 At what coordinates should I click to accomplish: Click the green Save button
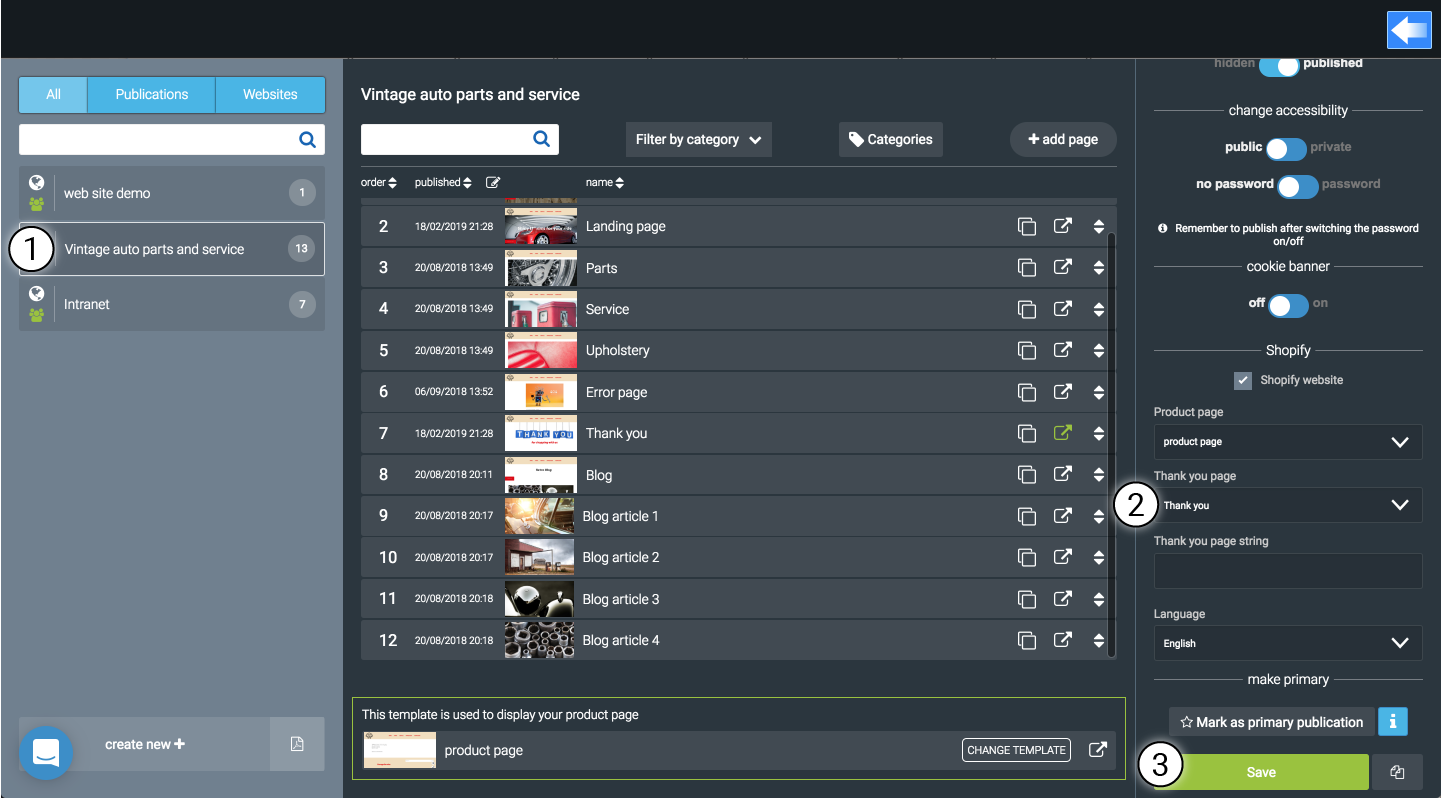[1261, 772]
